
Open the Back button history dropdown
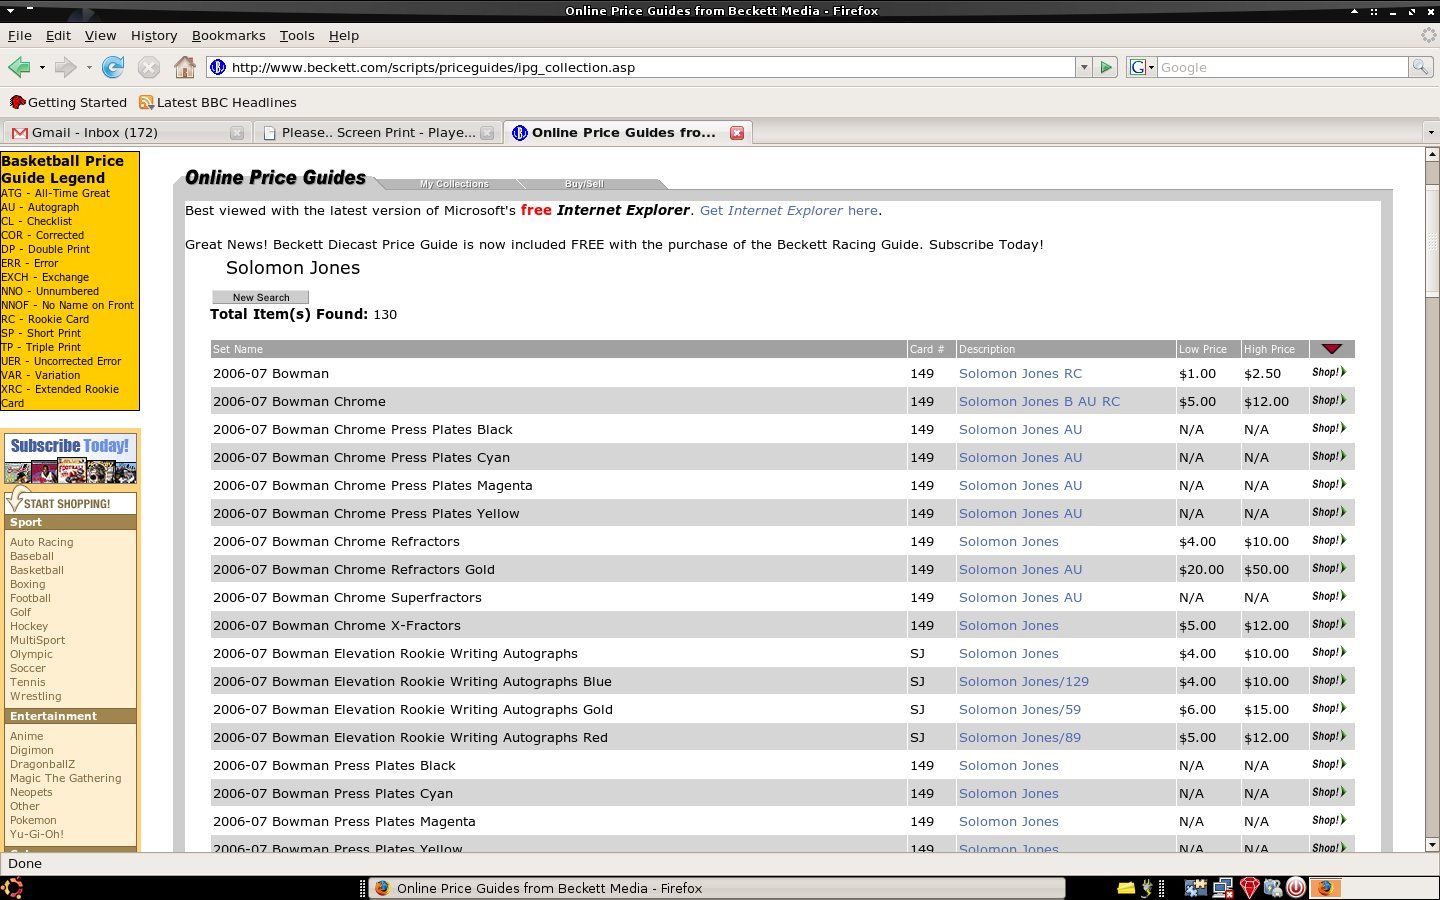coord(42,67)
